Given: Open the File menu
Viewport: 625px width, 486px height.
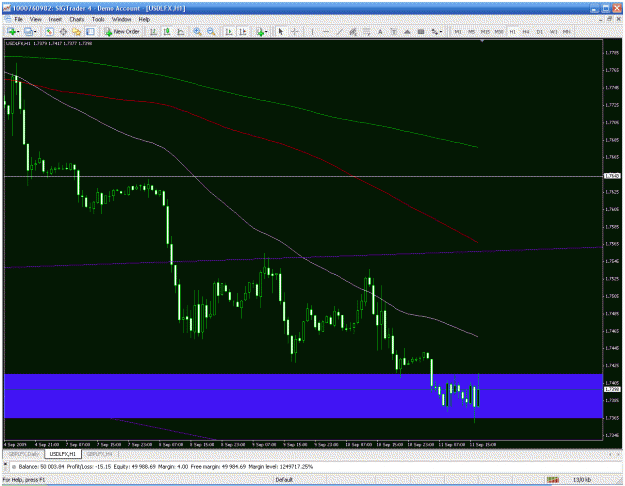Looking at the screenshot, I should [x=18, y=19].
